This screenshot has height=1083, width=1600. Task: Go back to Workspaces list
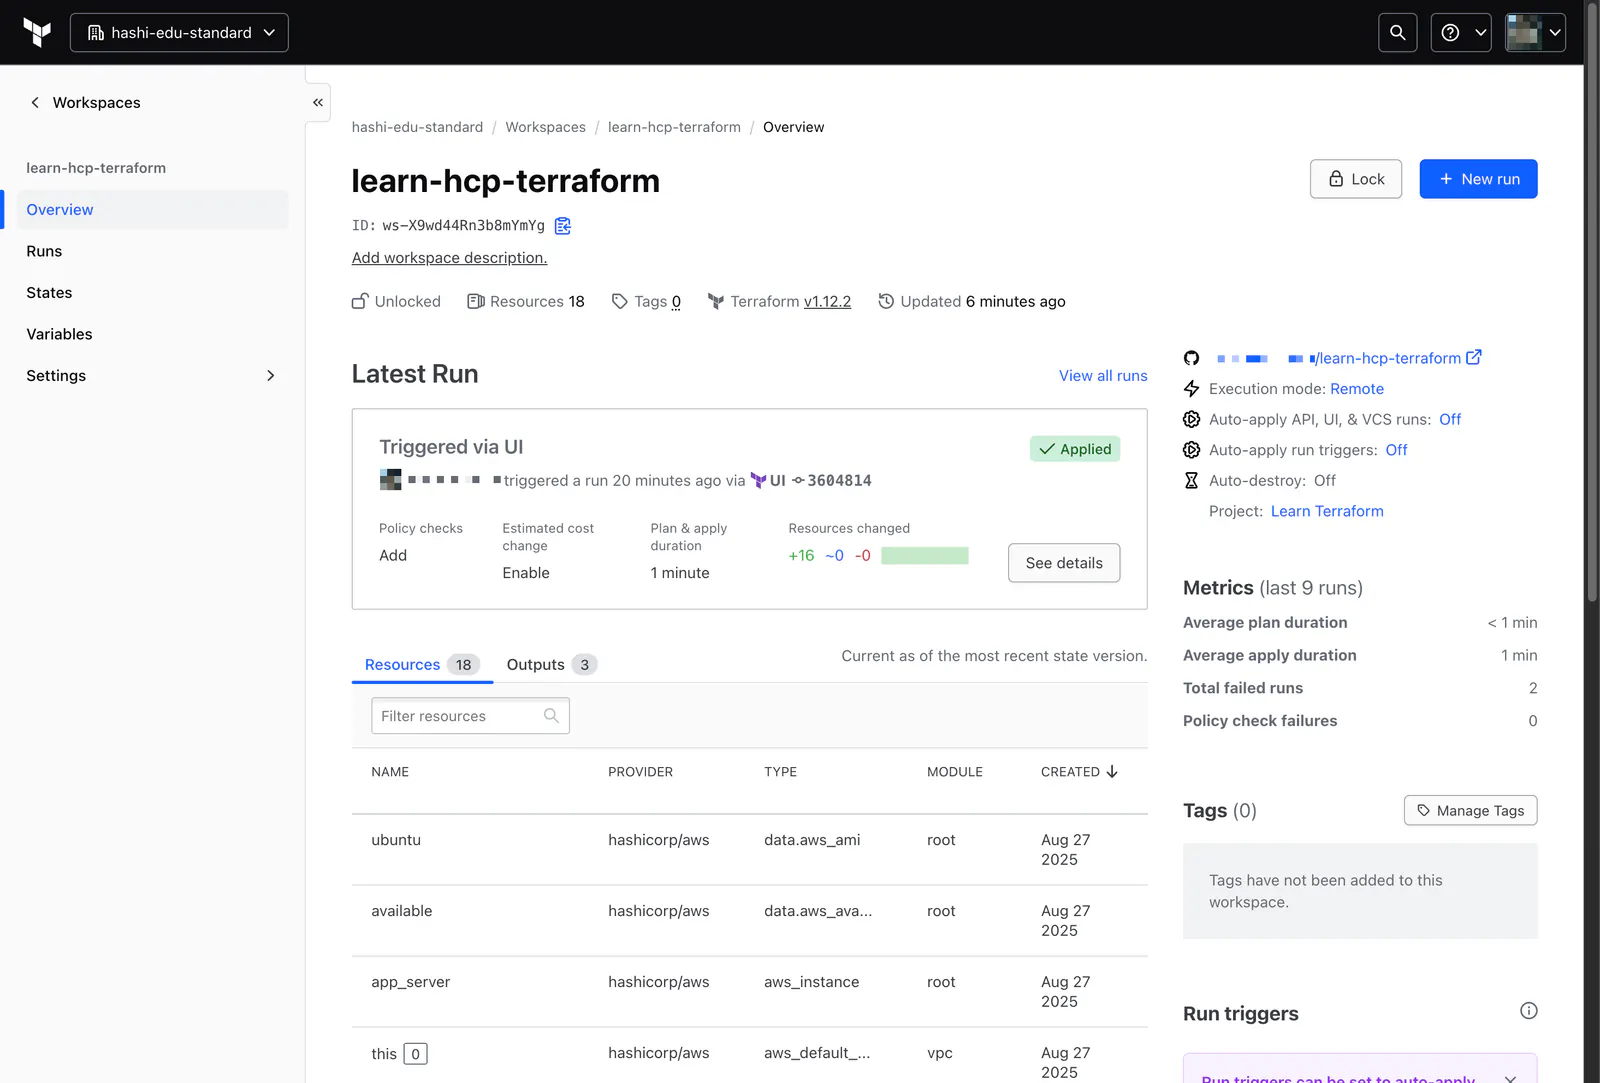coord(85,103)
